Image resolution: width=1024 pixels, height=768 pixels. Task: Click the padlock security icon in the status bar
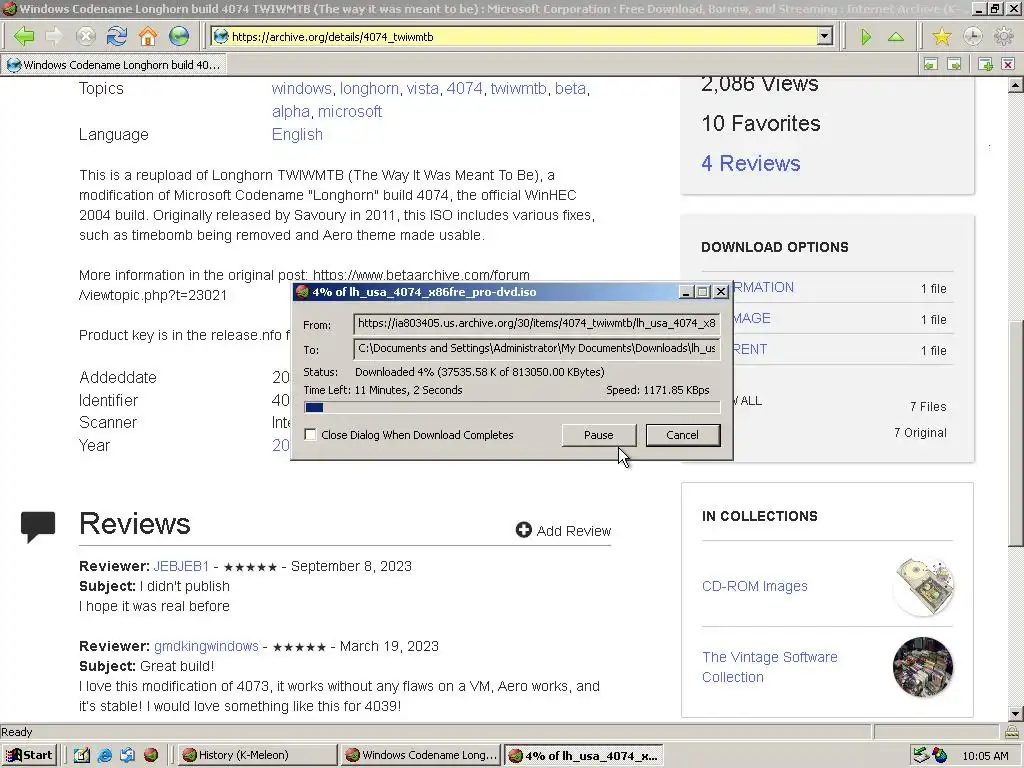coord(1012,731)
